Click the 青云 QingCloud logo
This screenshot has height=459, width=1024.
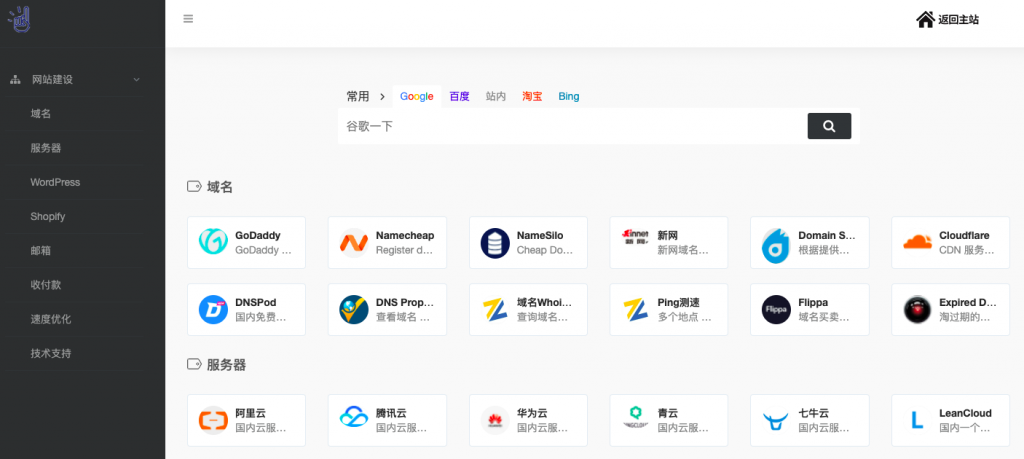pyautogui.click(x=635, y=418)
